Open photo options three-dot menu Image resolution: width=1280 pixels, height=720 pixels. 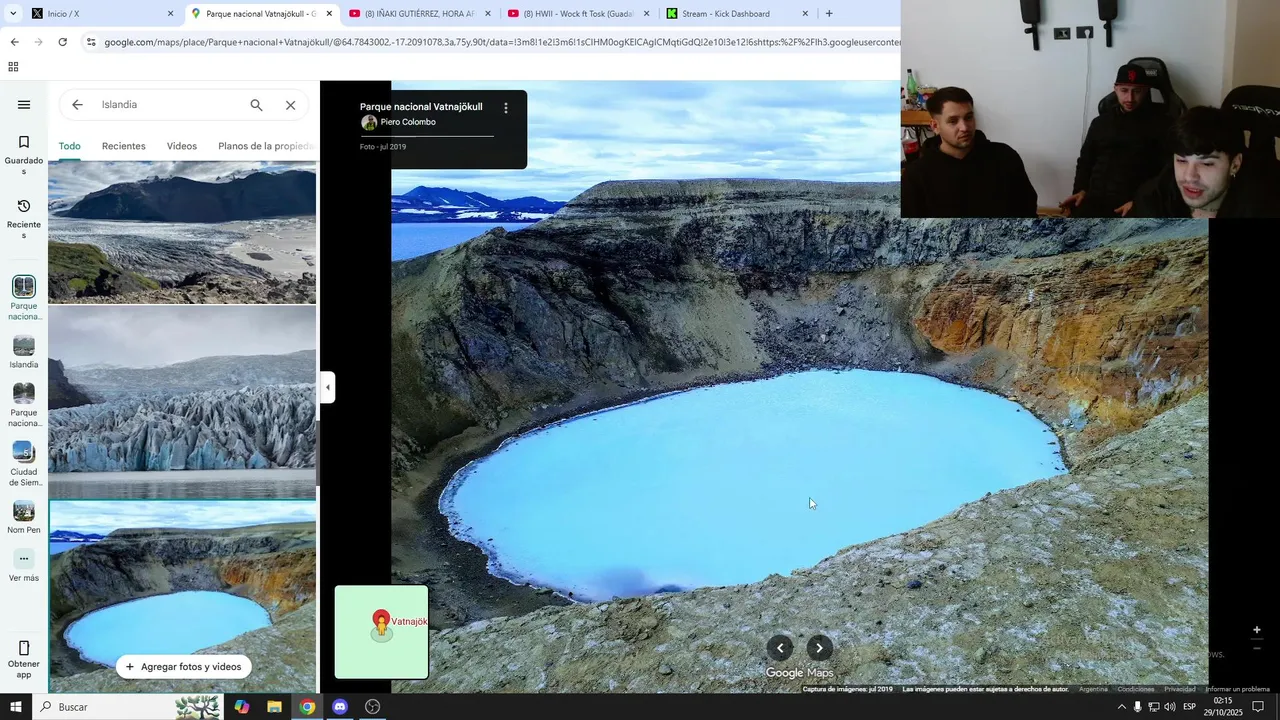pyautogui.click(x=506, y=108)
